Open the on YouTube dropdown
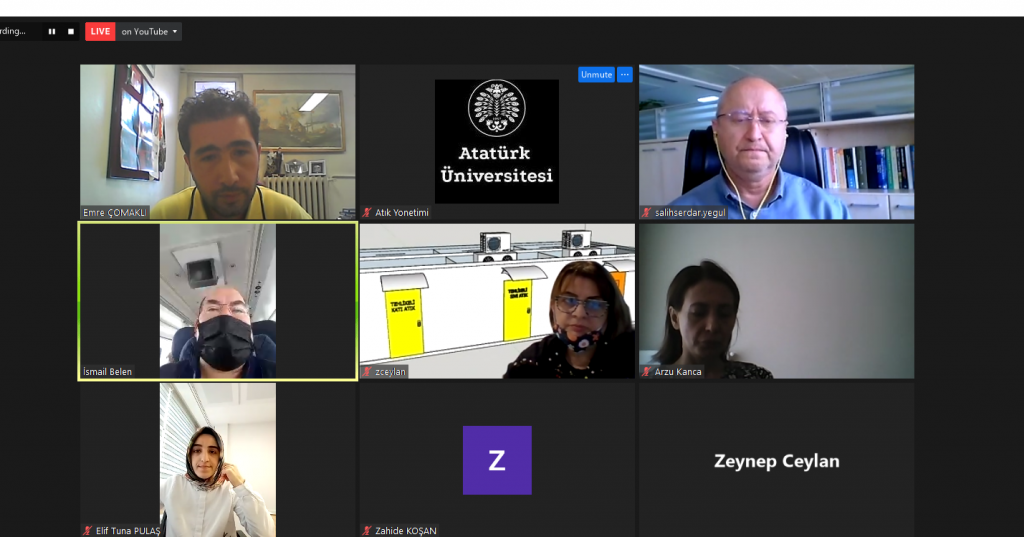The width and height of the screenshot is (1024, 537). 149,31
